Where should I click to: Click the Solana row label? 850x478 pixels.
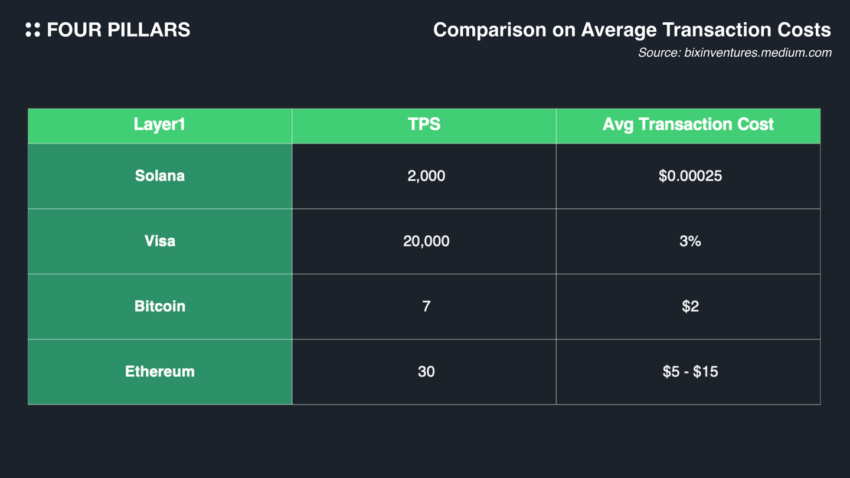click(x=160, y=176)
